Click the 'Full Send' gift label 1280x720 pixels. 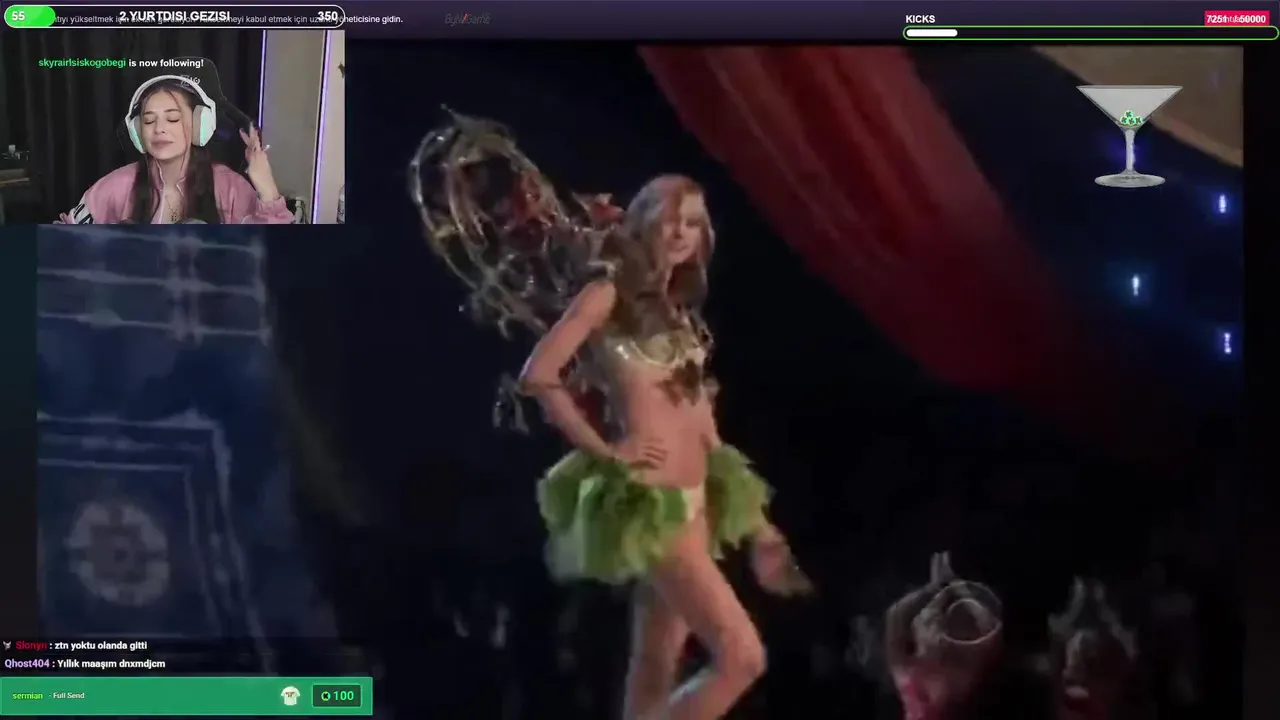pos(69,696)
